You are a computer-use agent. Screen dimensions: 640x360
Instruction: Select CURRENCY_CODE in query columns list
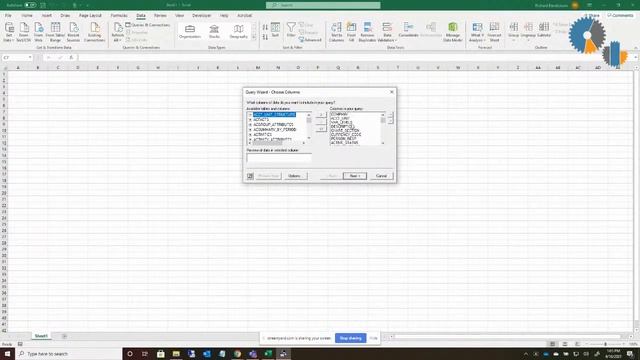click(346, 135)
